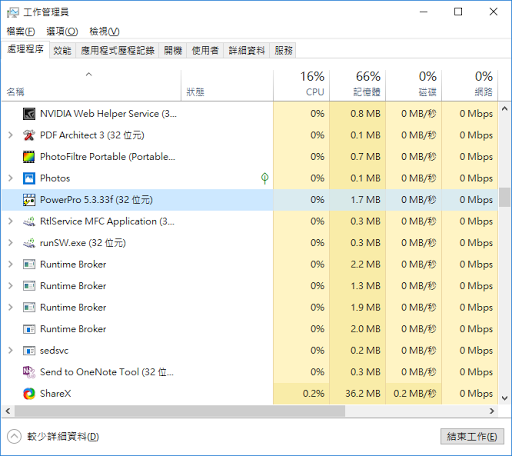
Task: Click the vertical scrollbar thumb
Action: pos(505,197)
